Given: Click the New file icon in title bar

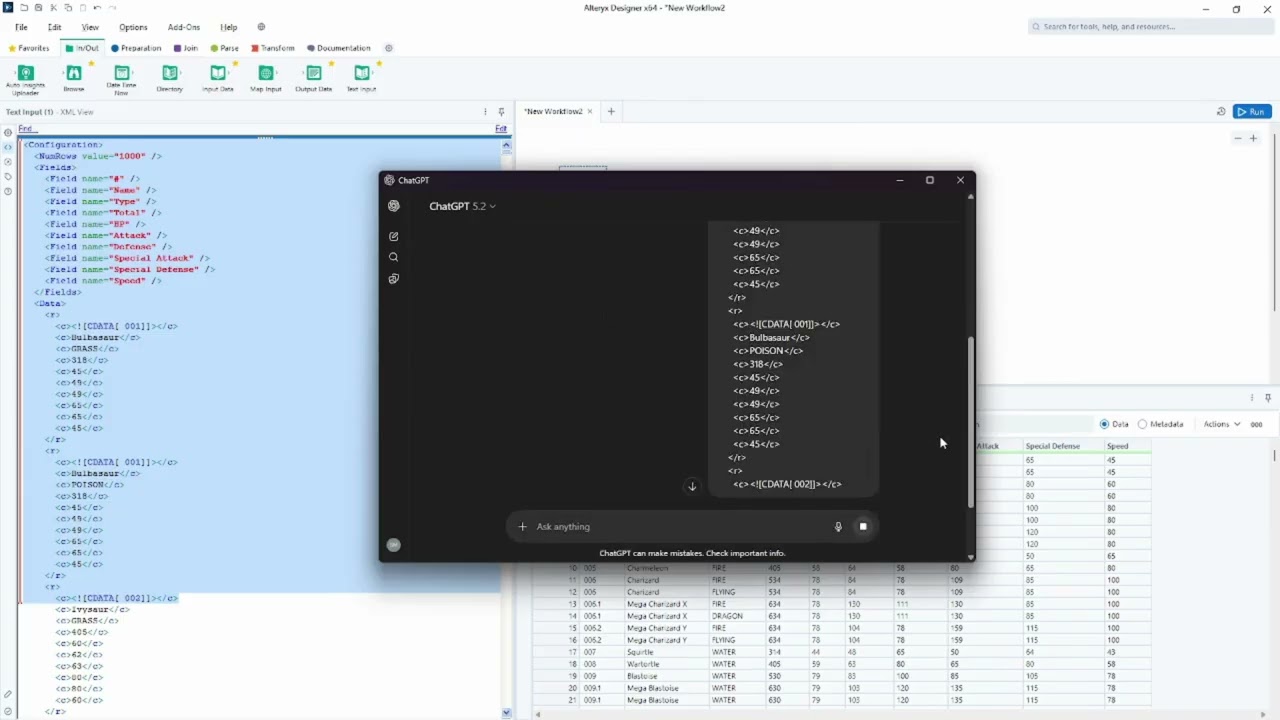Looking at the screenshot, I should coord(24,8).
